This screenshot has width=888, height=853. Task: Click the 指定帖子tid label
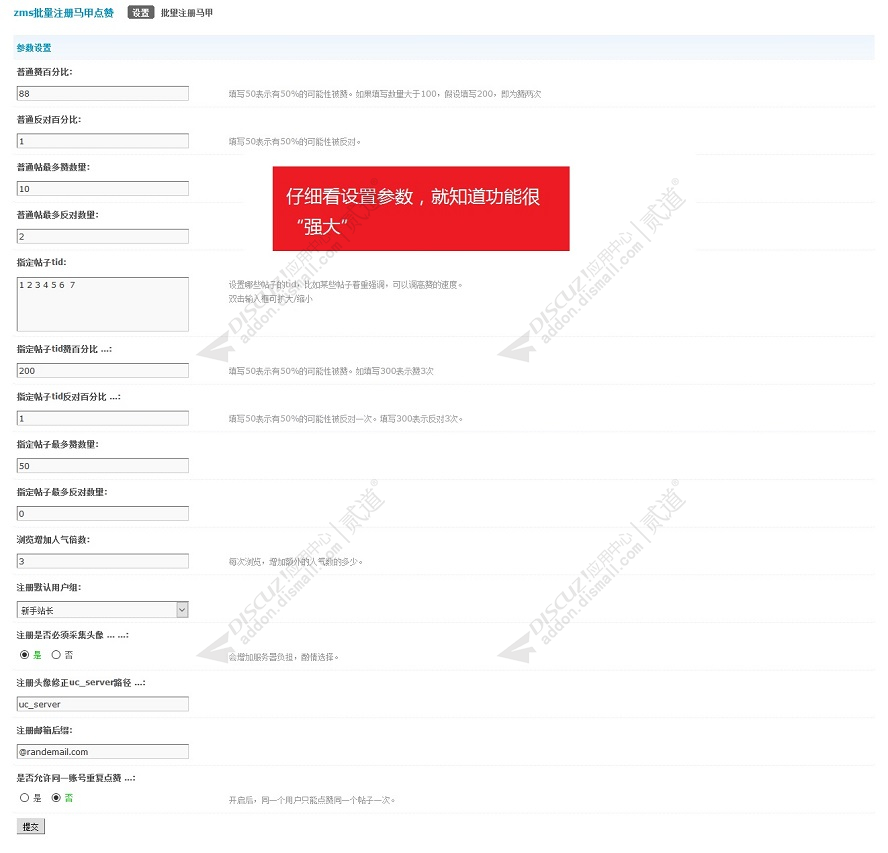point(41,262)
